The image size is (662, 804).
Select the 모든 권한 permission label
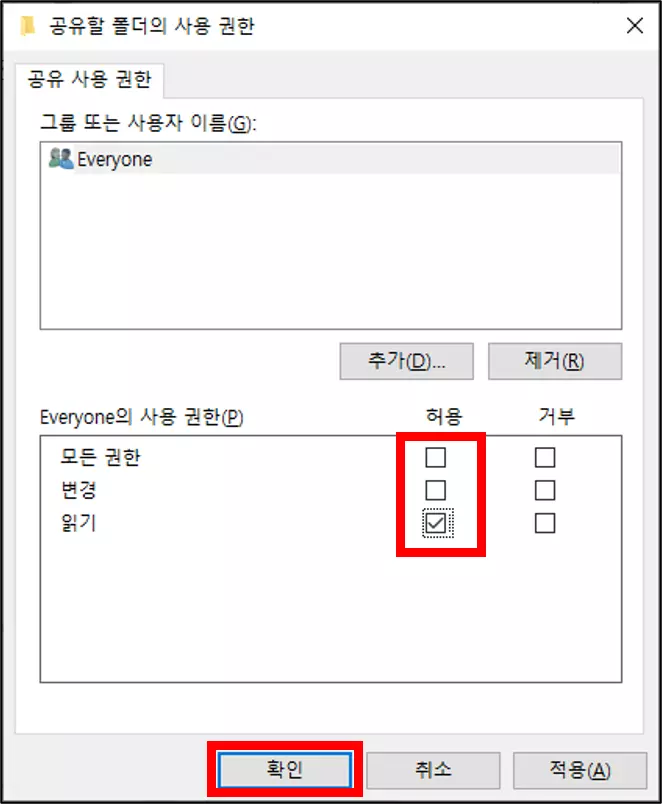click(x=100, y=457)
